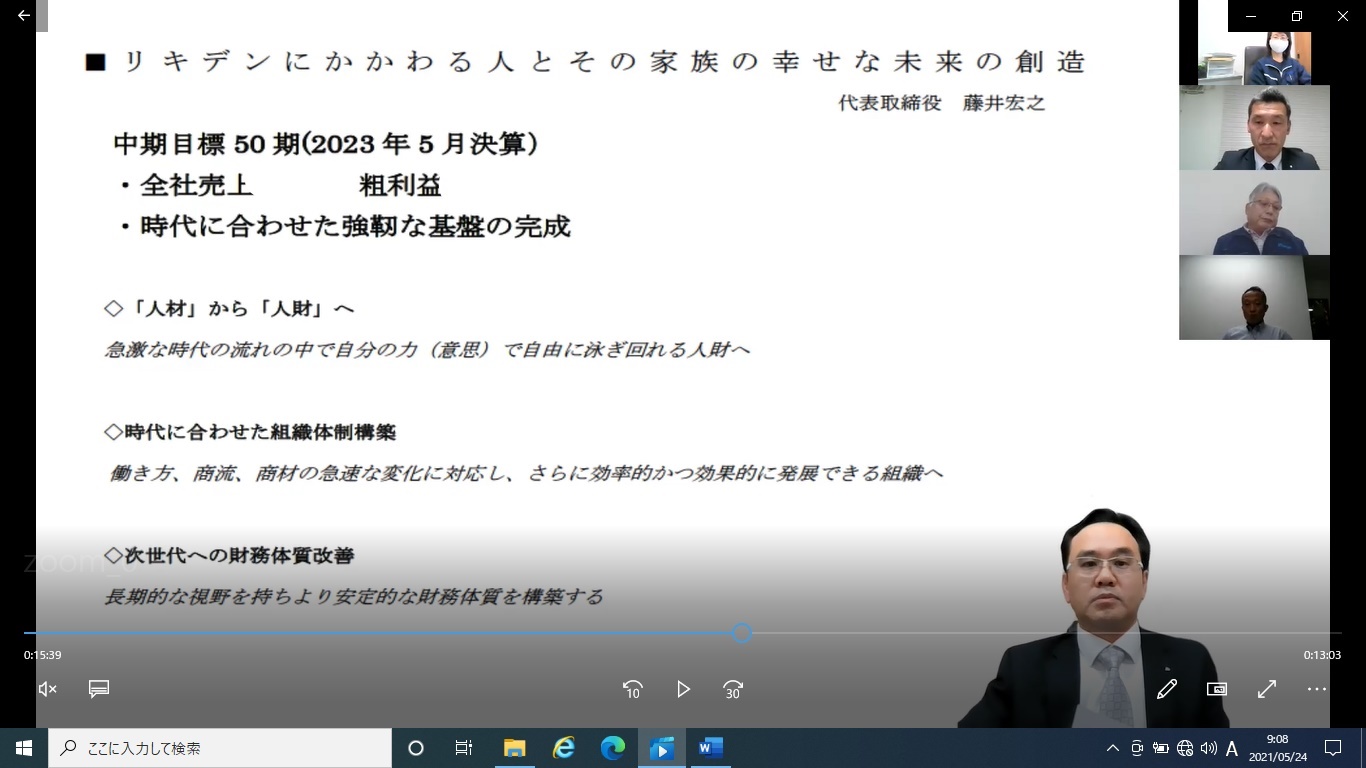Go back using the top-left arrow
The image size is (1366, 768).
click(23, 15)
